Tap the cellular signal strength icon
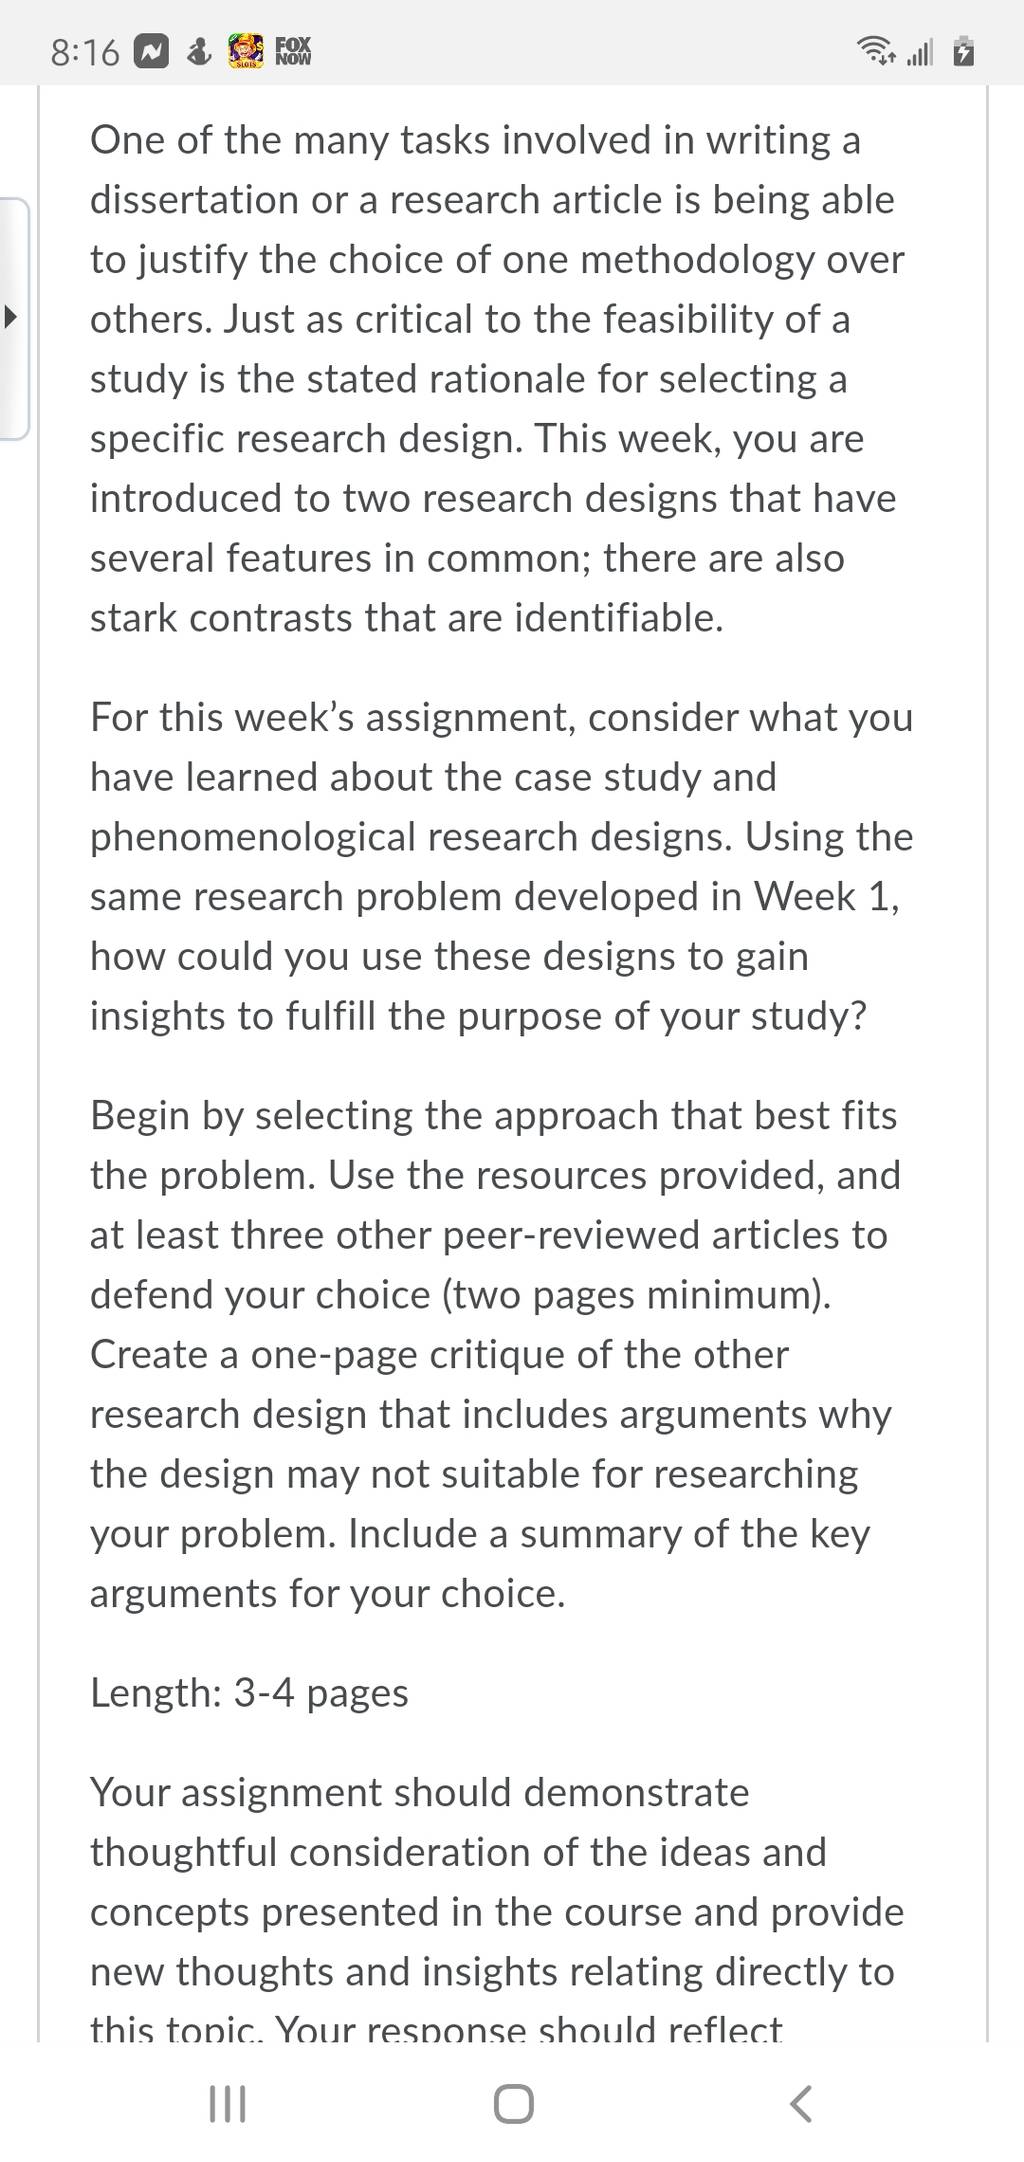The height and width of the screenshot is (2162, 1024). 920,52
